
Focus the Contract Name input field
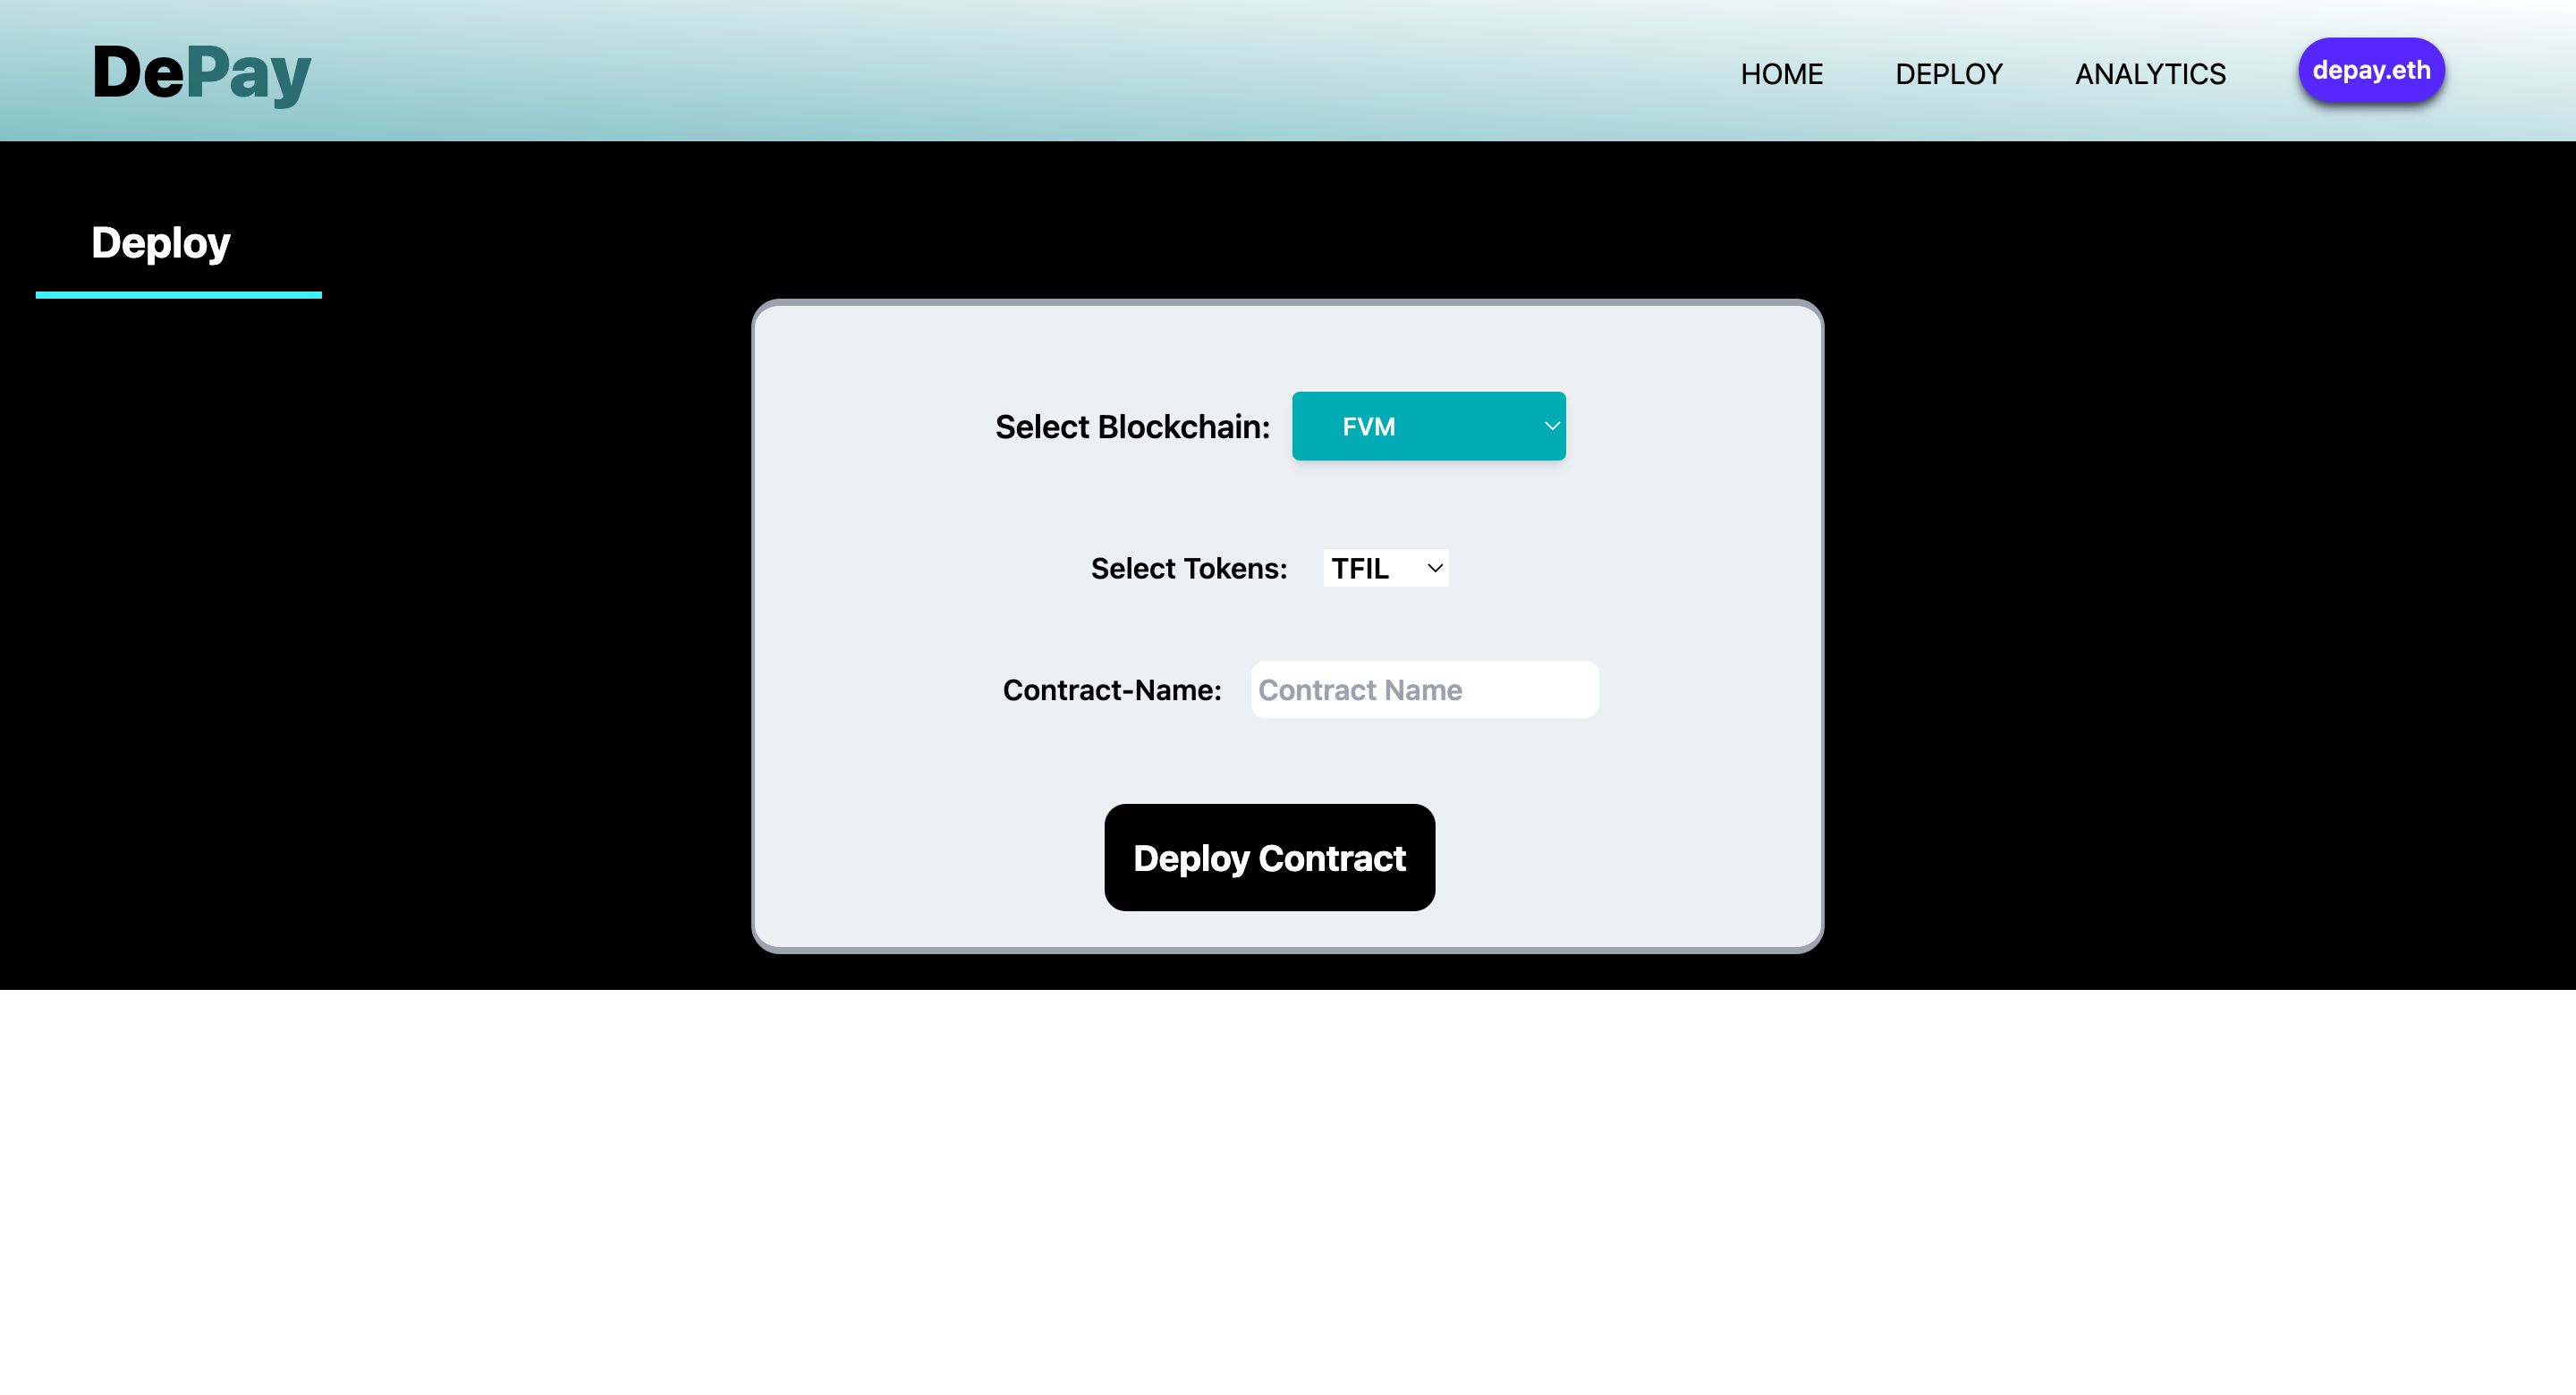(x=1424, y=689)
